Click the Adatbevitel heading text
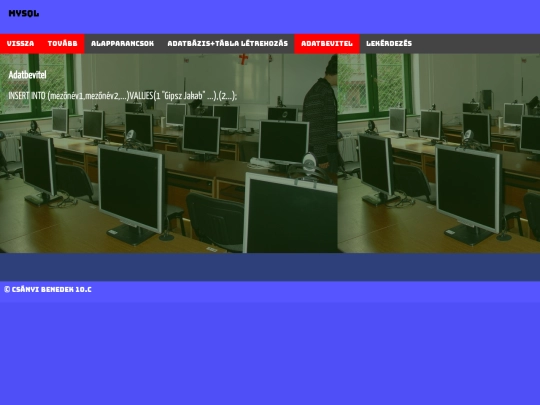The image size is (540, 405). point(27,75)
